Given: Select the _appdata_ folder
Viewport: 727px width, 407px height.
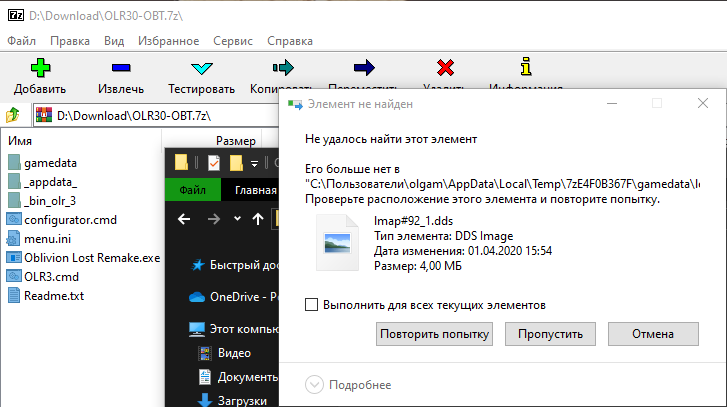Looking at the screenshot, I should pyautogui.click(x=42, y=182).
